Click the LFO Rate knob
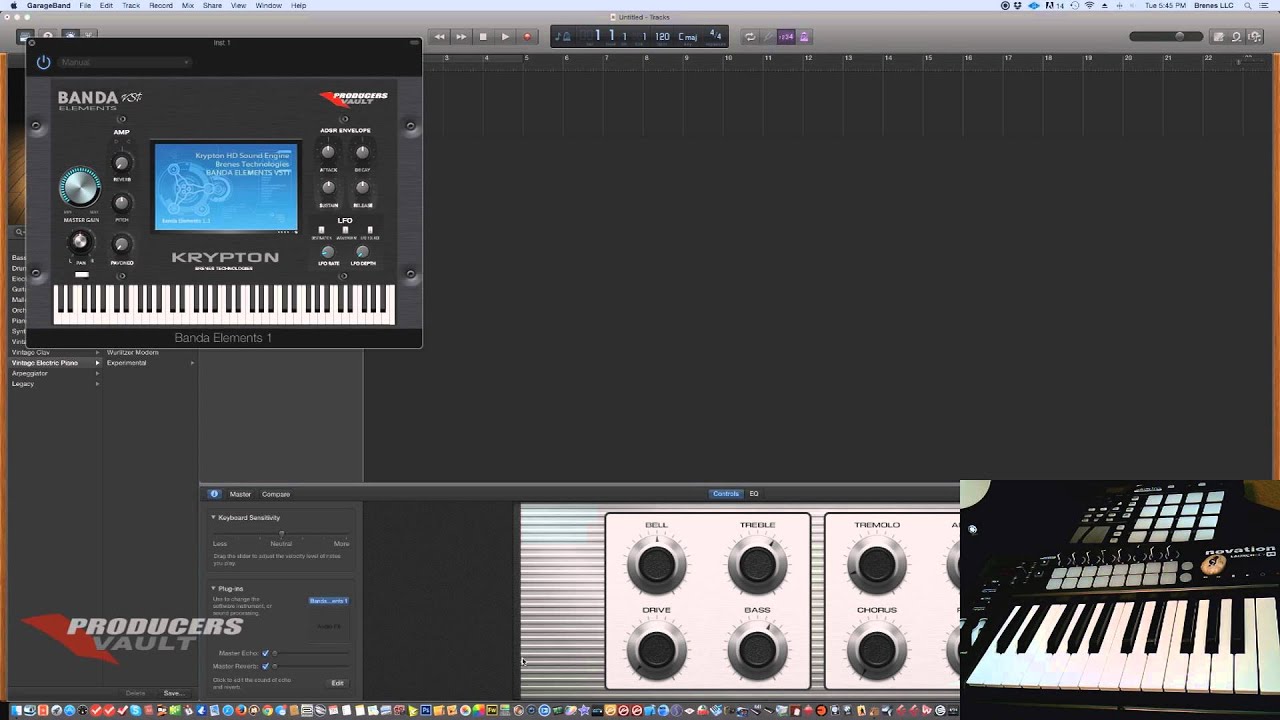The image size is (1280, 720). [x=327, y=252]
